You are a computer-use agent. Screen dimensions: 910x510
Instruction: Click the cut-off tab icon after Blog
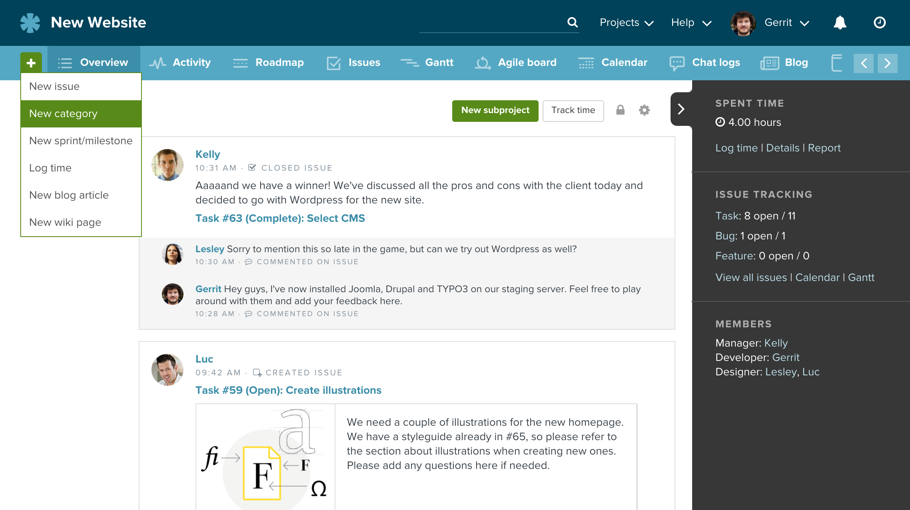point(836,63)
